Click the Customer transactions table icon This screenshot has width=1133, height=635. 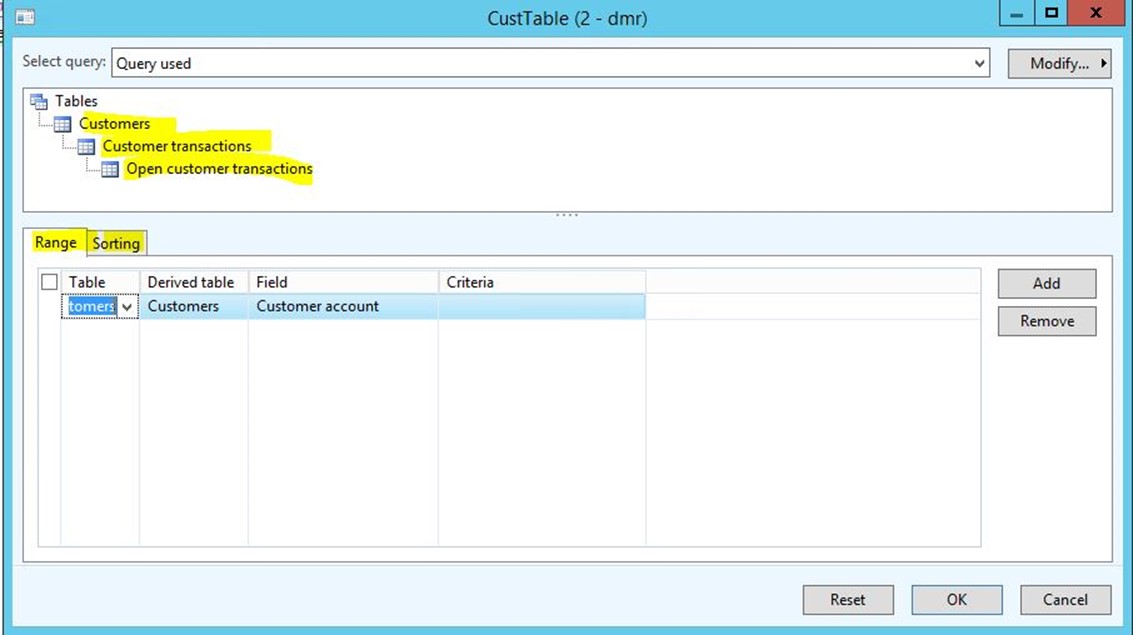(86, 147)
